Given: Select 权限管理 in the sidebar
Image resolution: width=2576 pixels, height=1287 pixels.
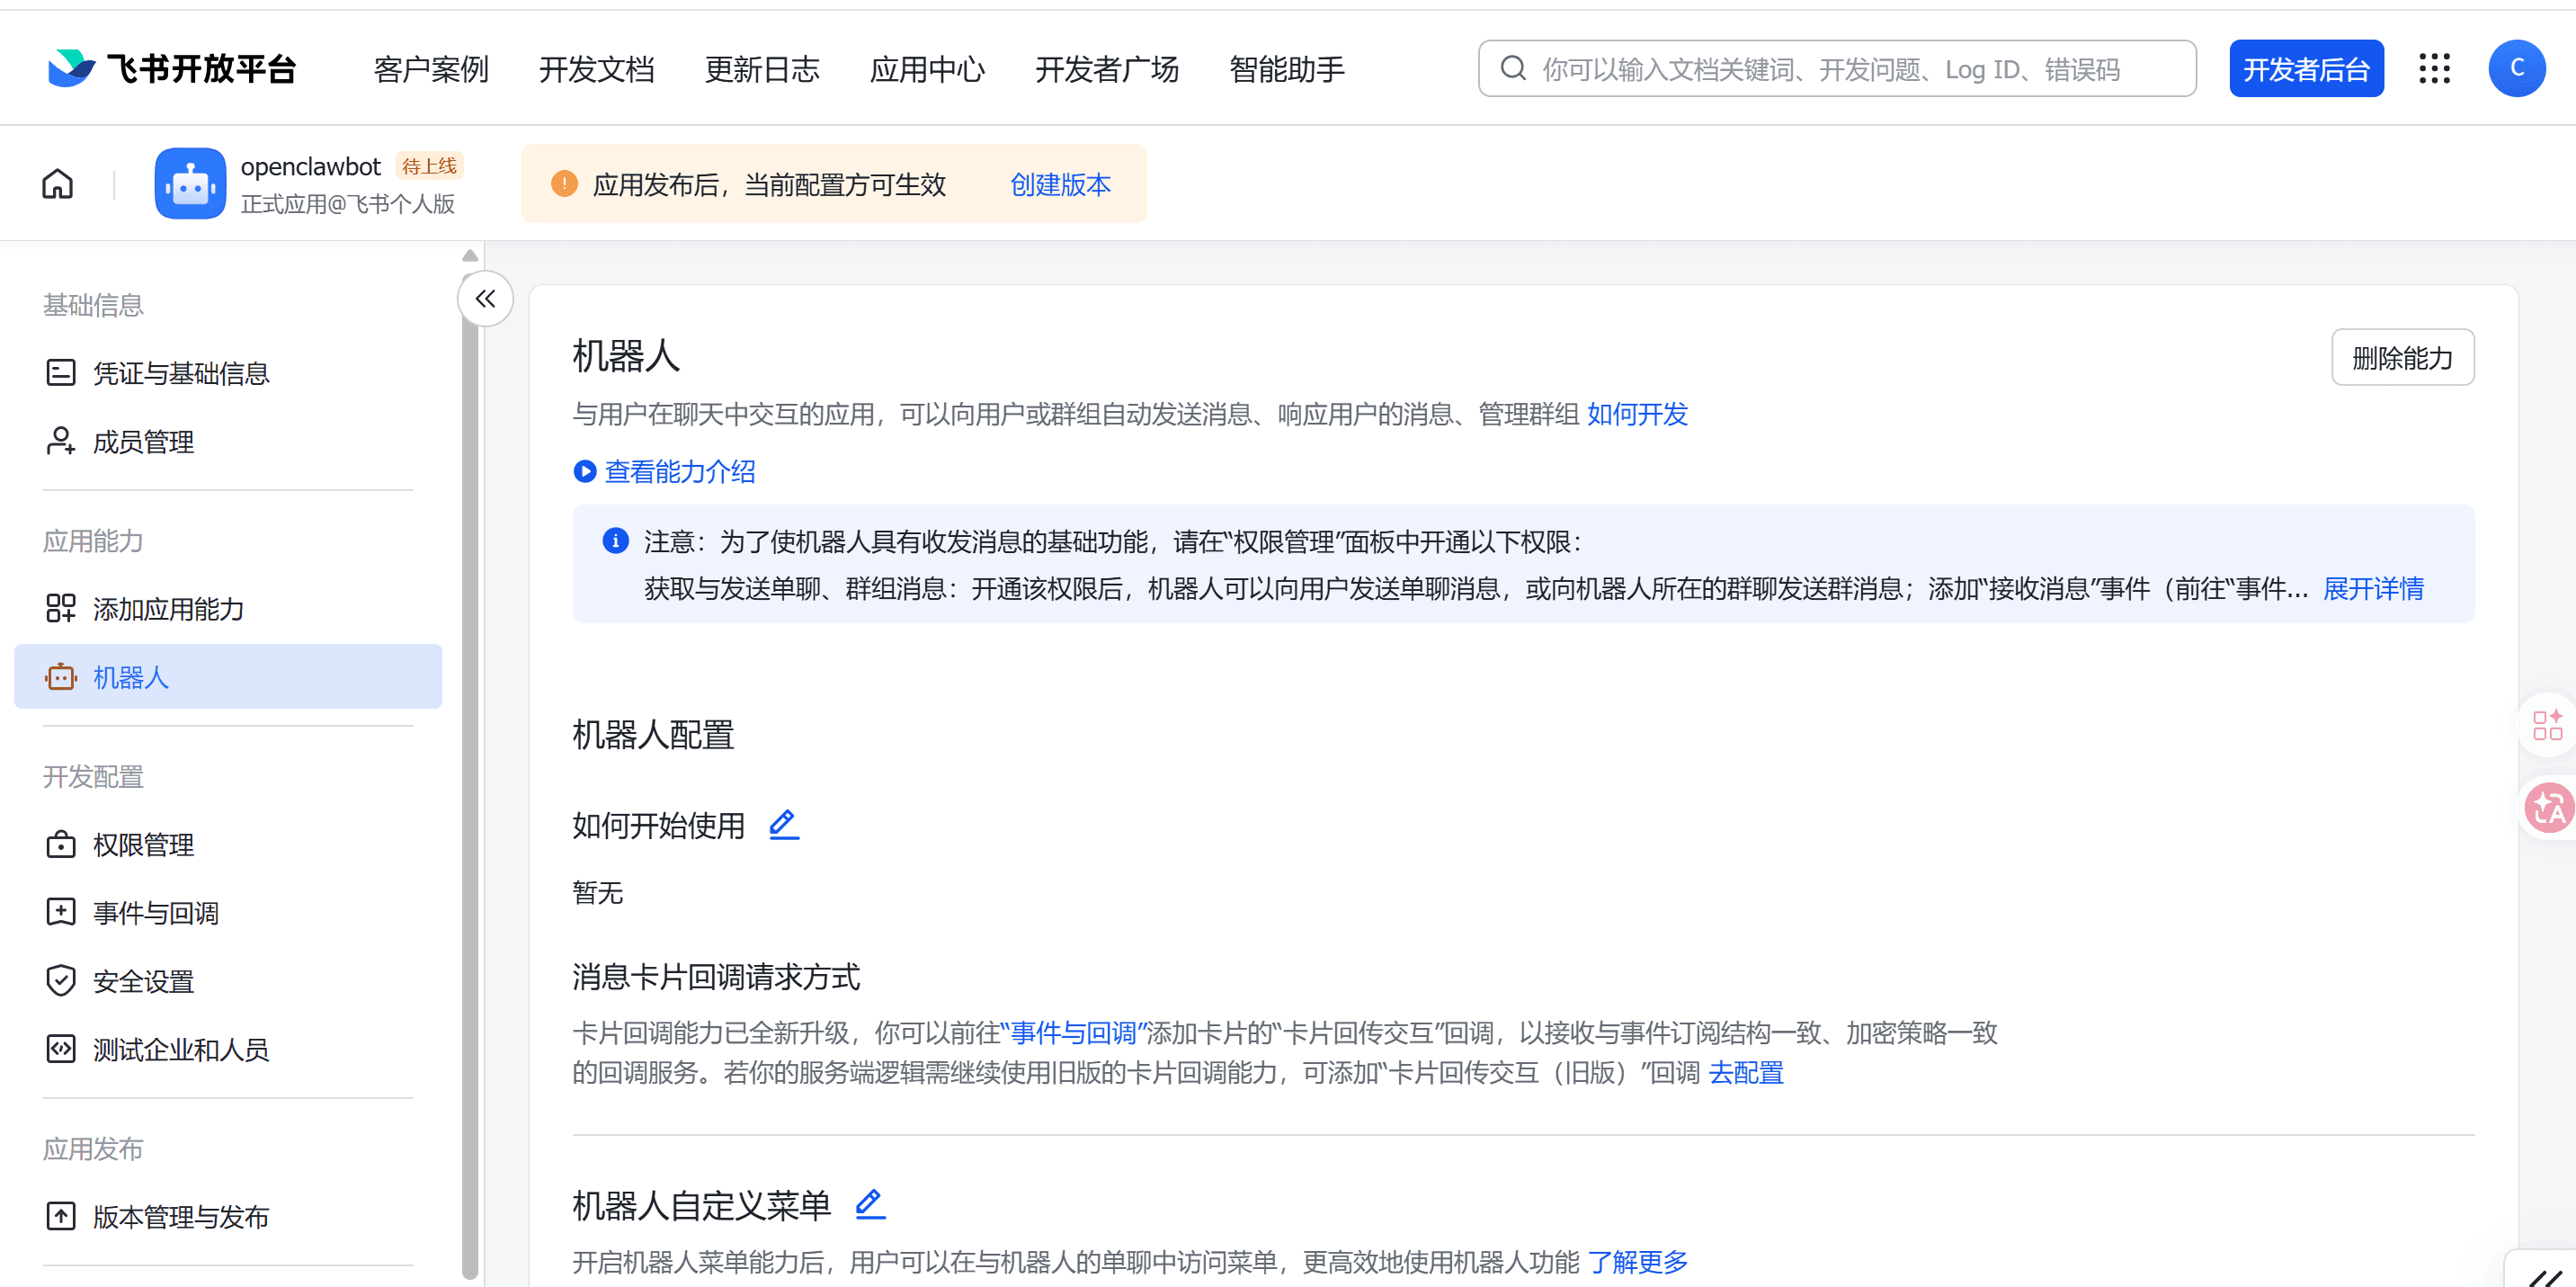Looking at the screenshot, I should [x=143, y=845].
